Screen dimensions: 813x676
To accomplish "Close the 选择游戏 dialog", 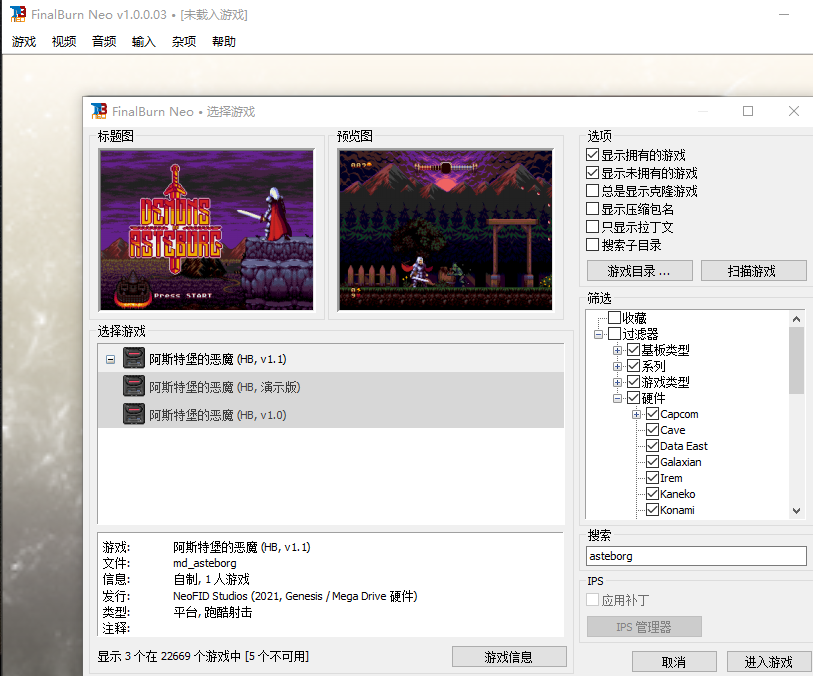I will (794, 111).
